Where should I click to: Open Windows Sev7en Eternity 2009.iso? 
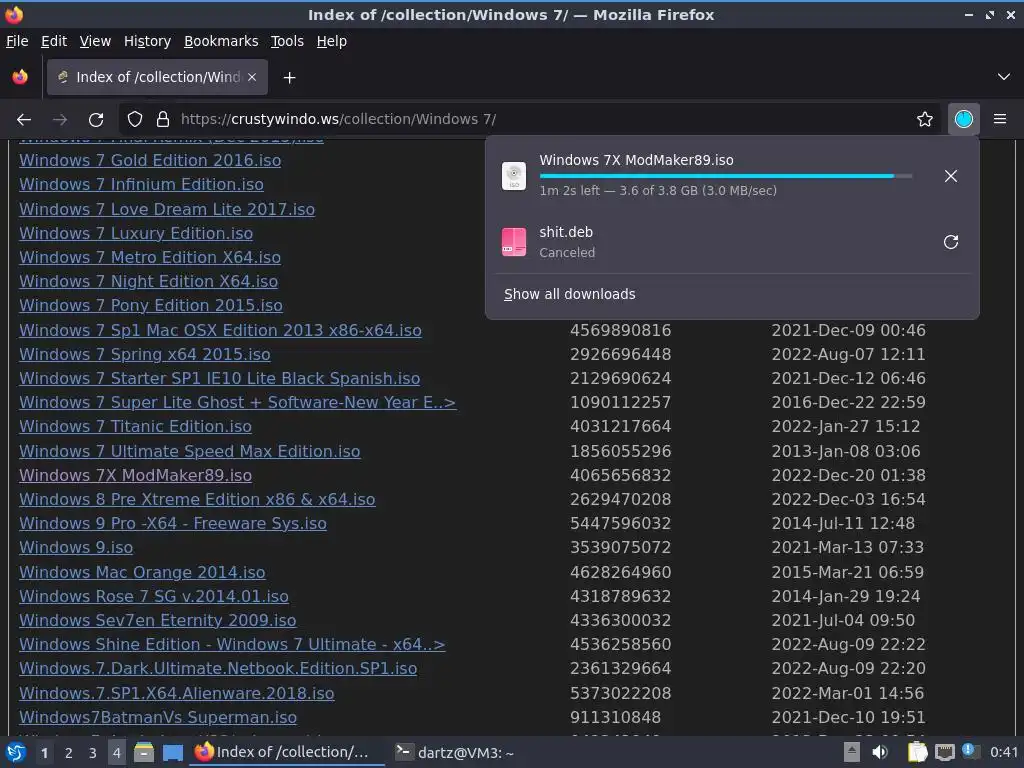(157, 620)
